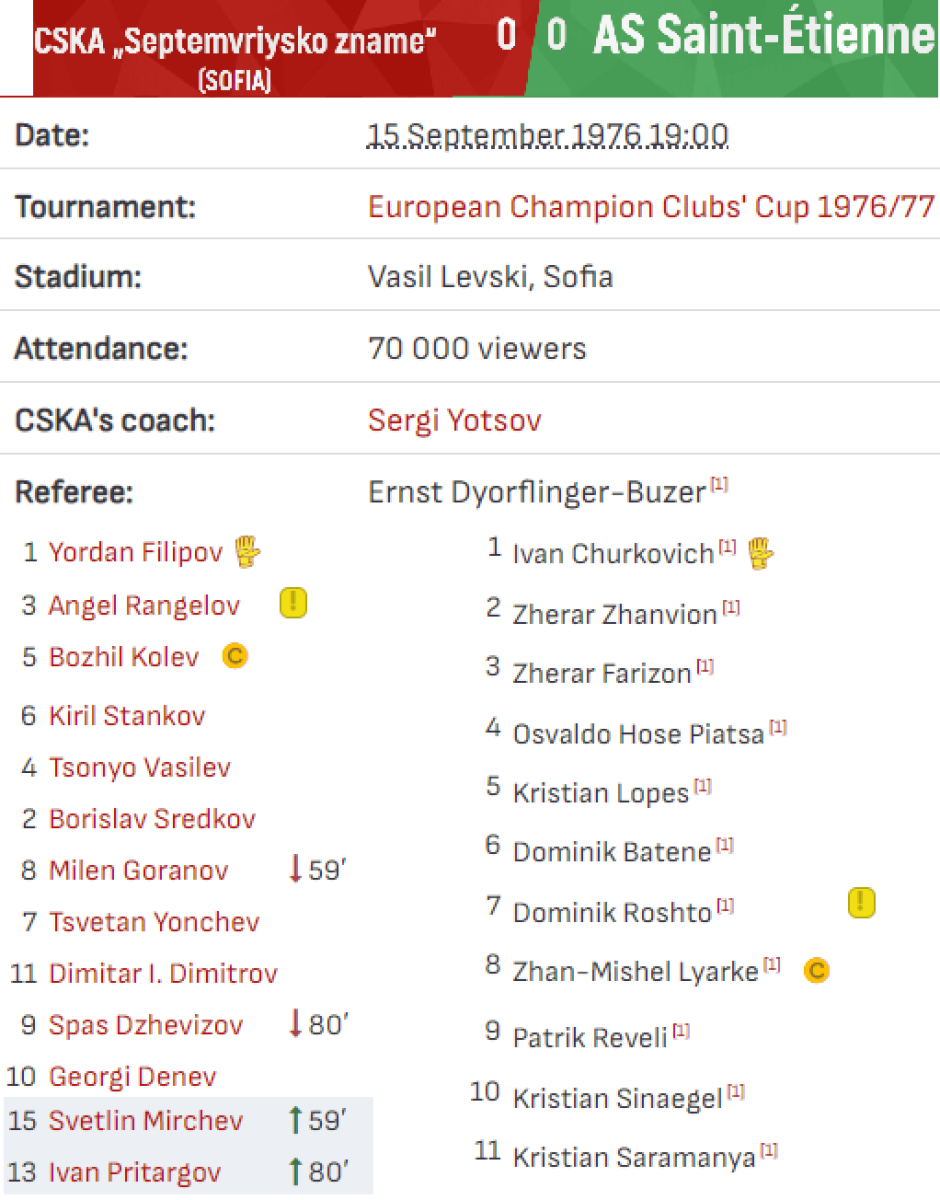The width and height of the screenshot is (940, 1200).
Task: Click the match date 15 September 1976
Action: tap(548, 135)
